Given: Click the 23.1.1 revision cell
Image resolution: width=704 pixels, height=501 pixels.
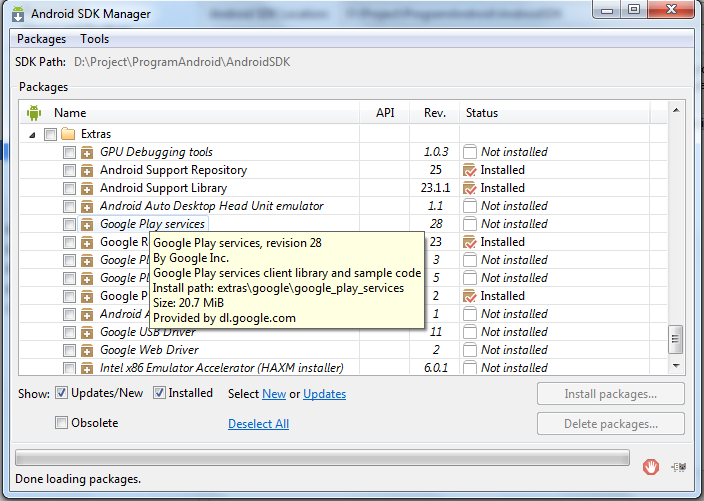Looking at the screenshot, I should 435,188.
